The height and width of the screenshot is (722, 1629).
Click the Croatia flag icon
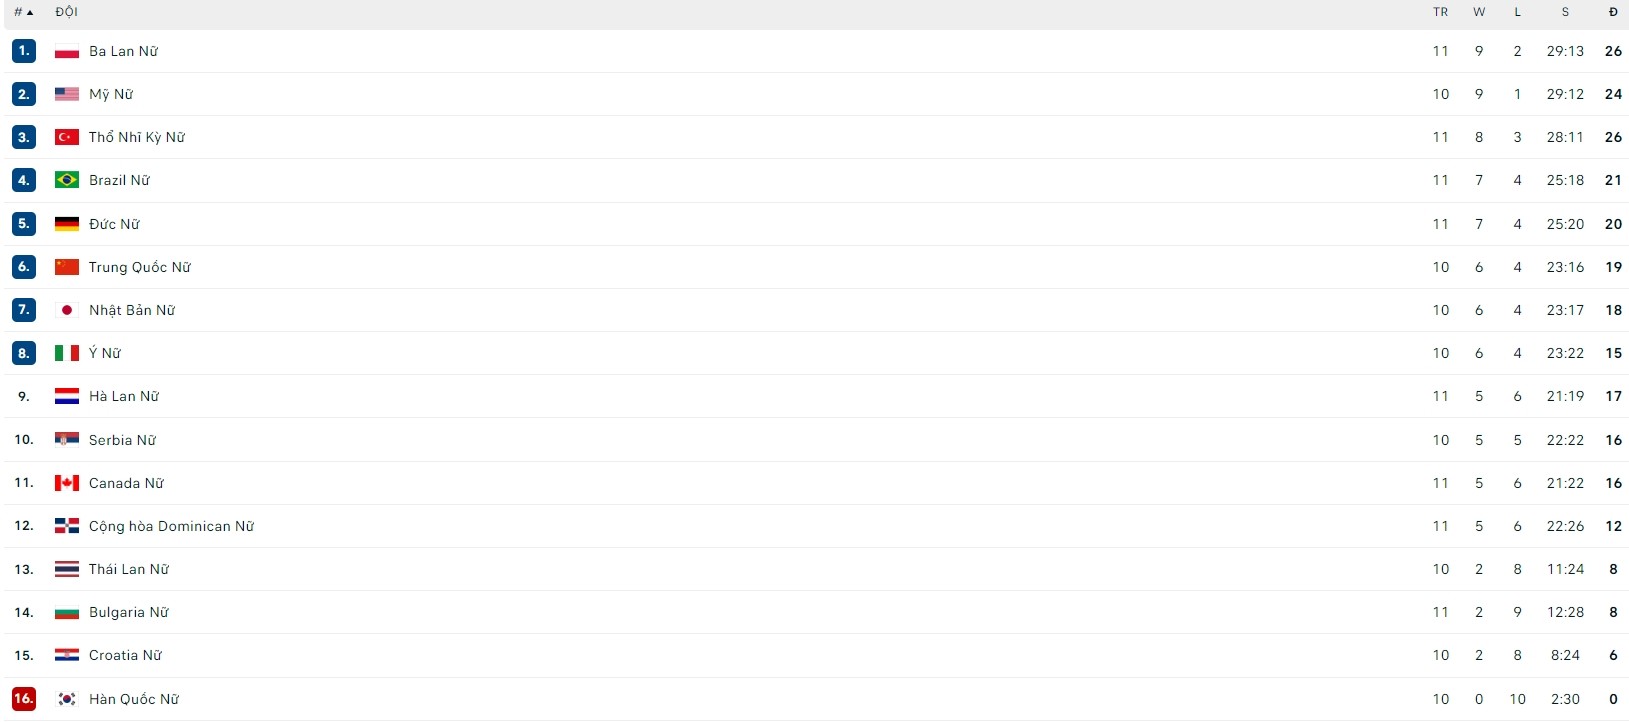67,655
